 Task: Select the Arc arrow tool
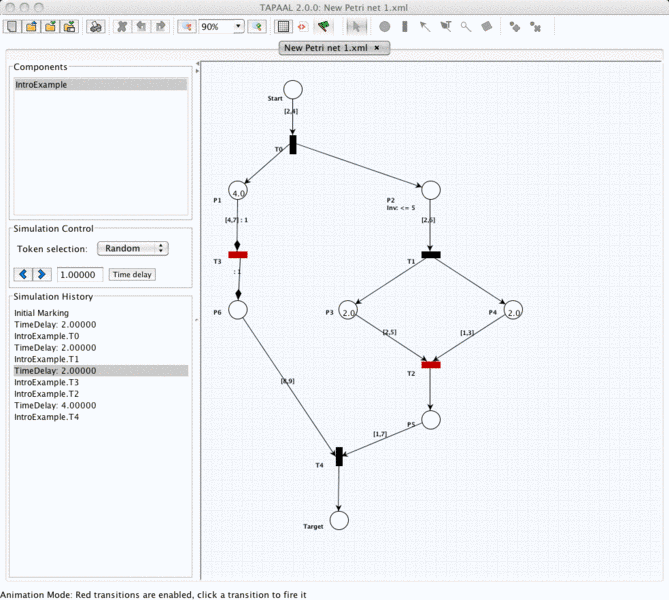pos(425,26)
